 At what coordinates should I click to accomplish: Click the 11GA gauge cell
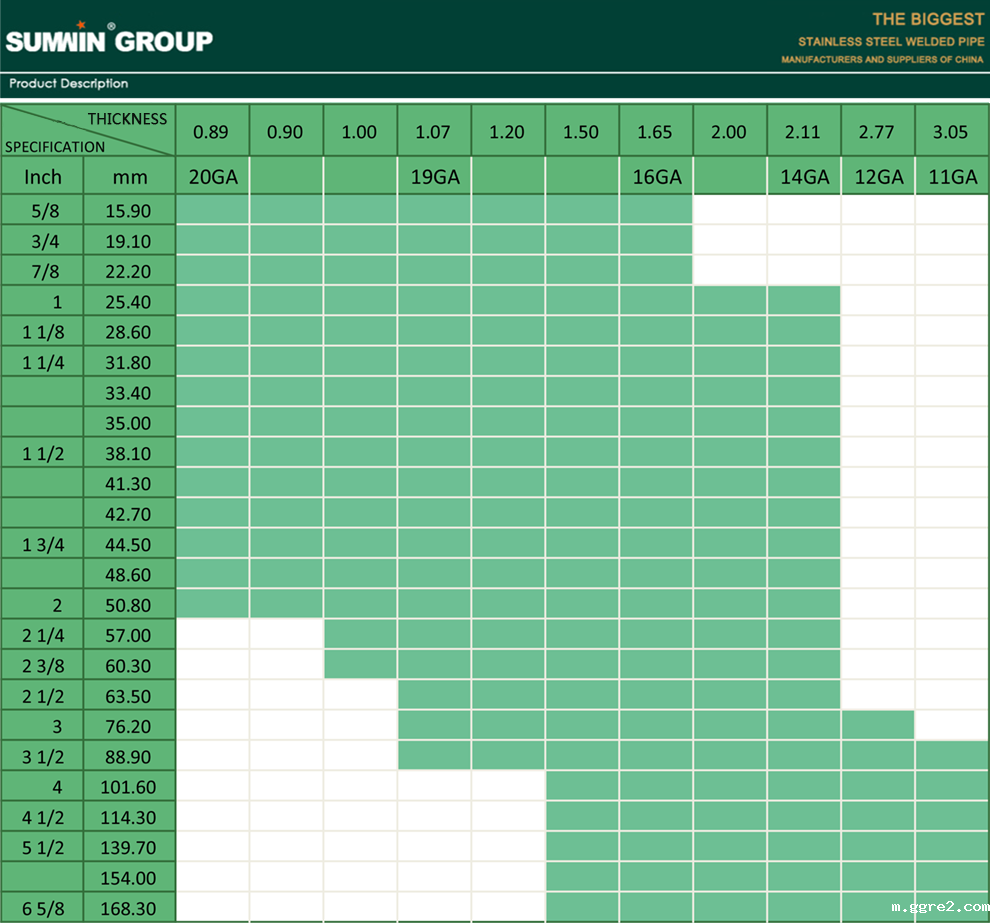(952, 177)
